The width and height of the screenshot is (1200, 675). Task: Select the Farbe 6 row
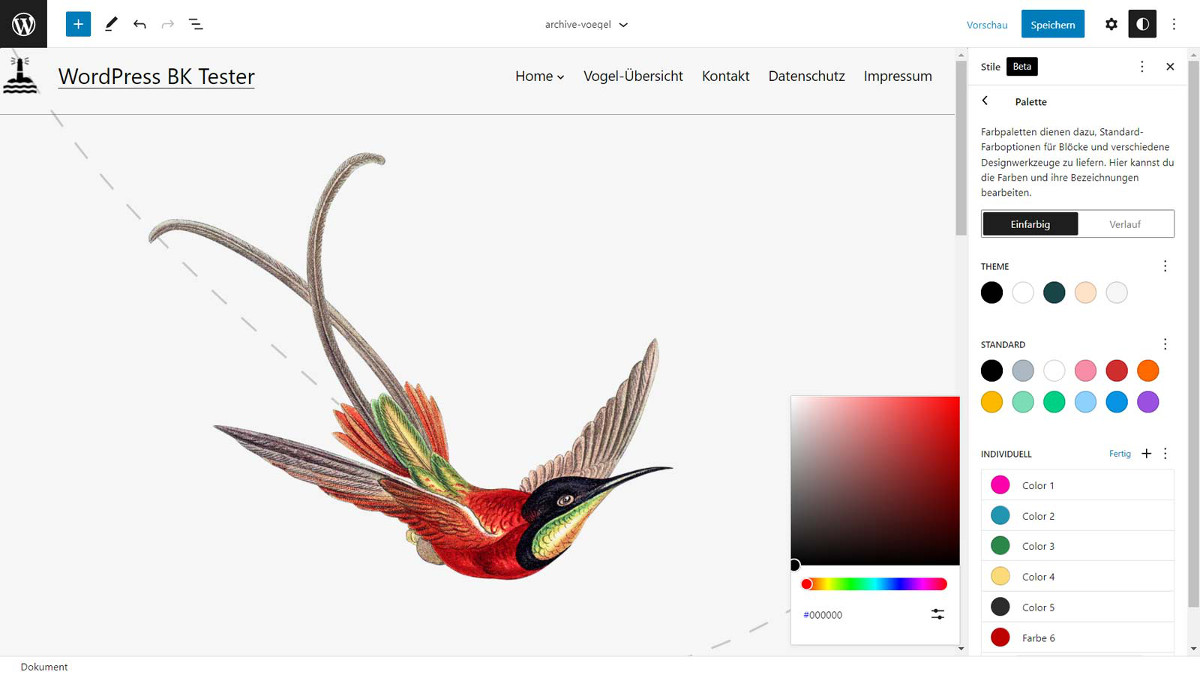click(1078, 638)
